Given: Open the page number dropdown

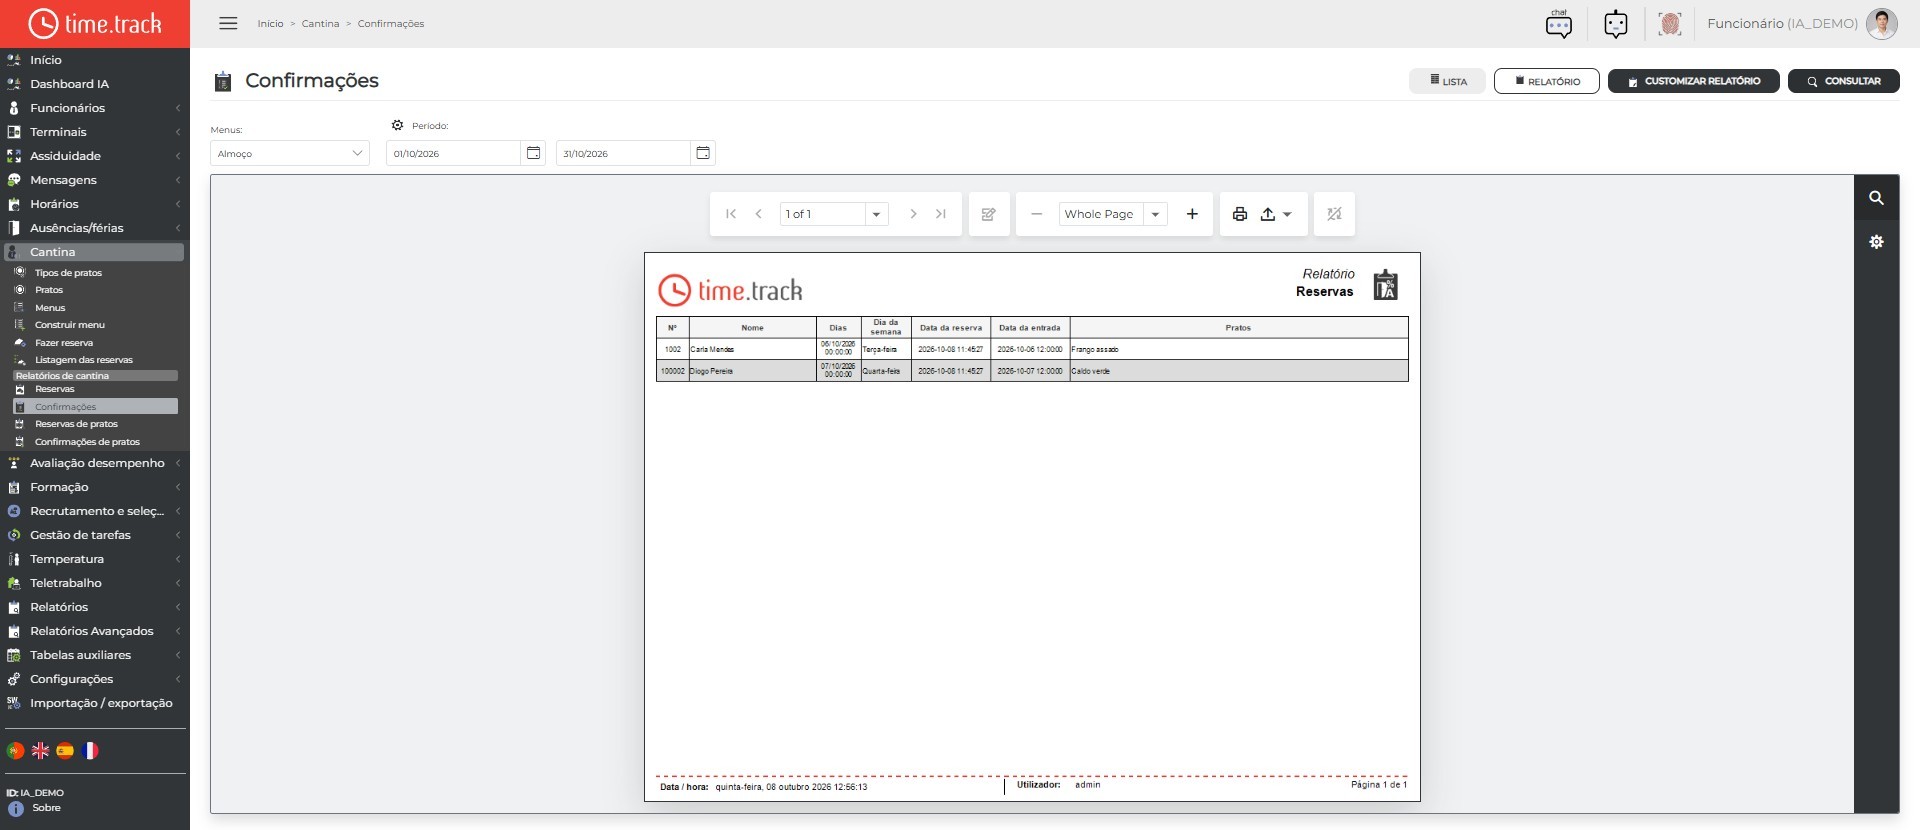Looking at the screenshot, I should coord(876,214).
